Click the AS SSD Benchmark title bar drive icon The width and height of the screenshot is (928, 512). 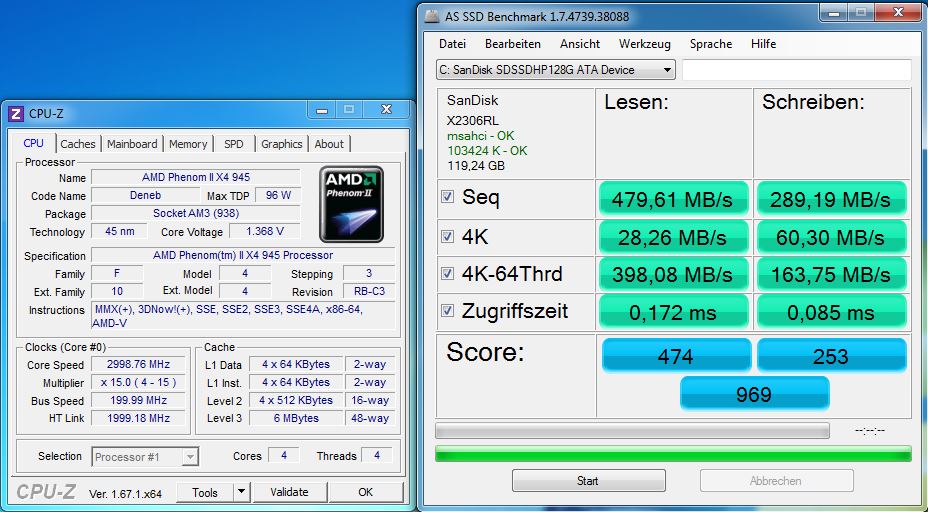point(433,17)
